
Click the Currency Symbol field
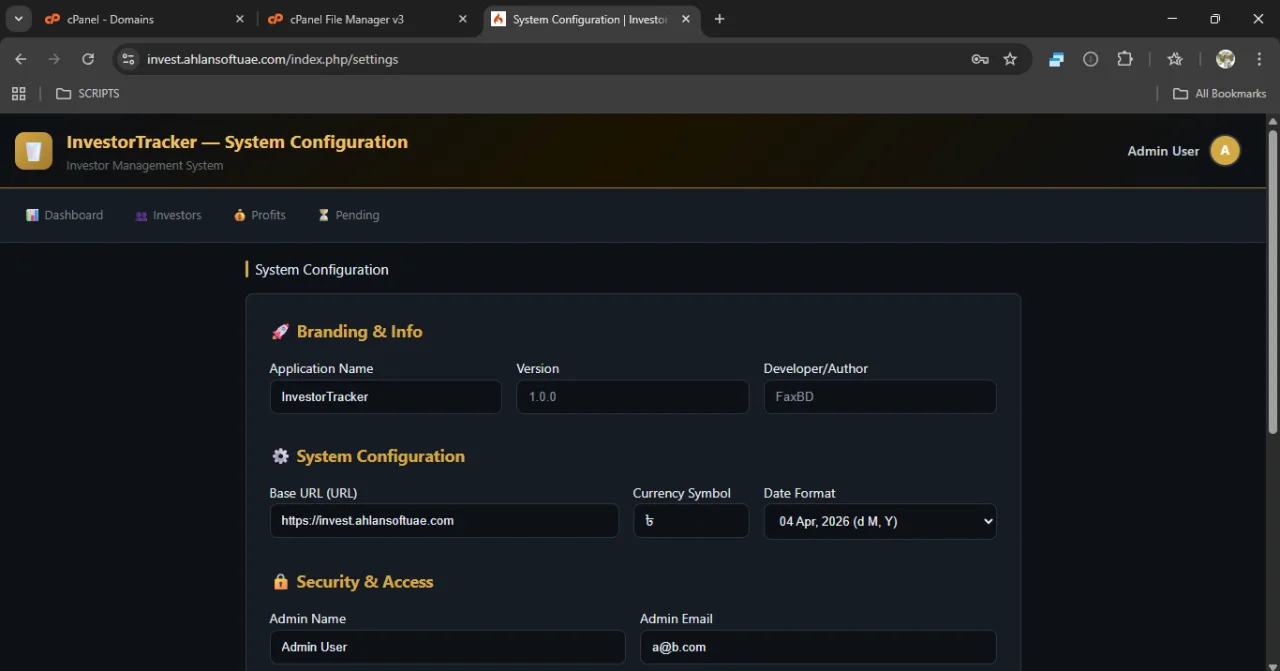pyautogui.click(x=691, y=521)
